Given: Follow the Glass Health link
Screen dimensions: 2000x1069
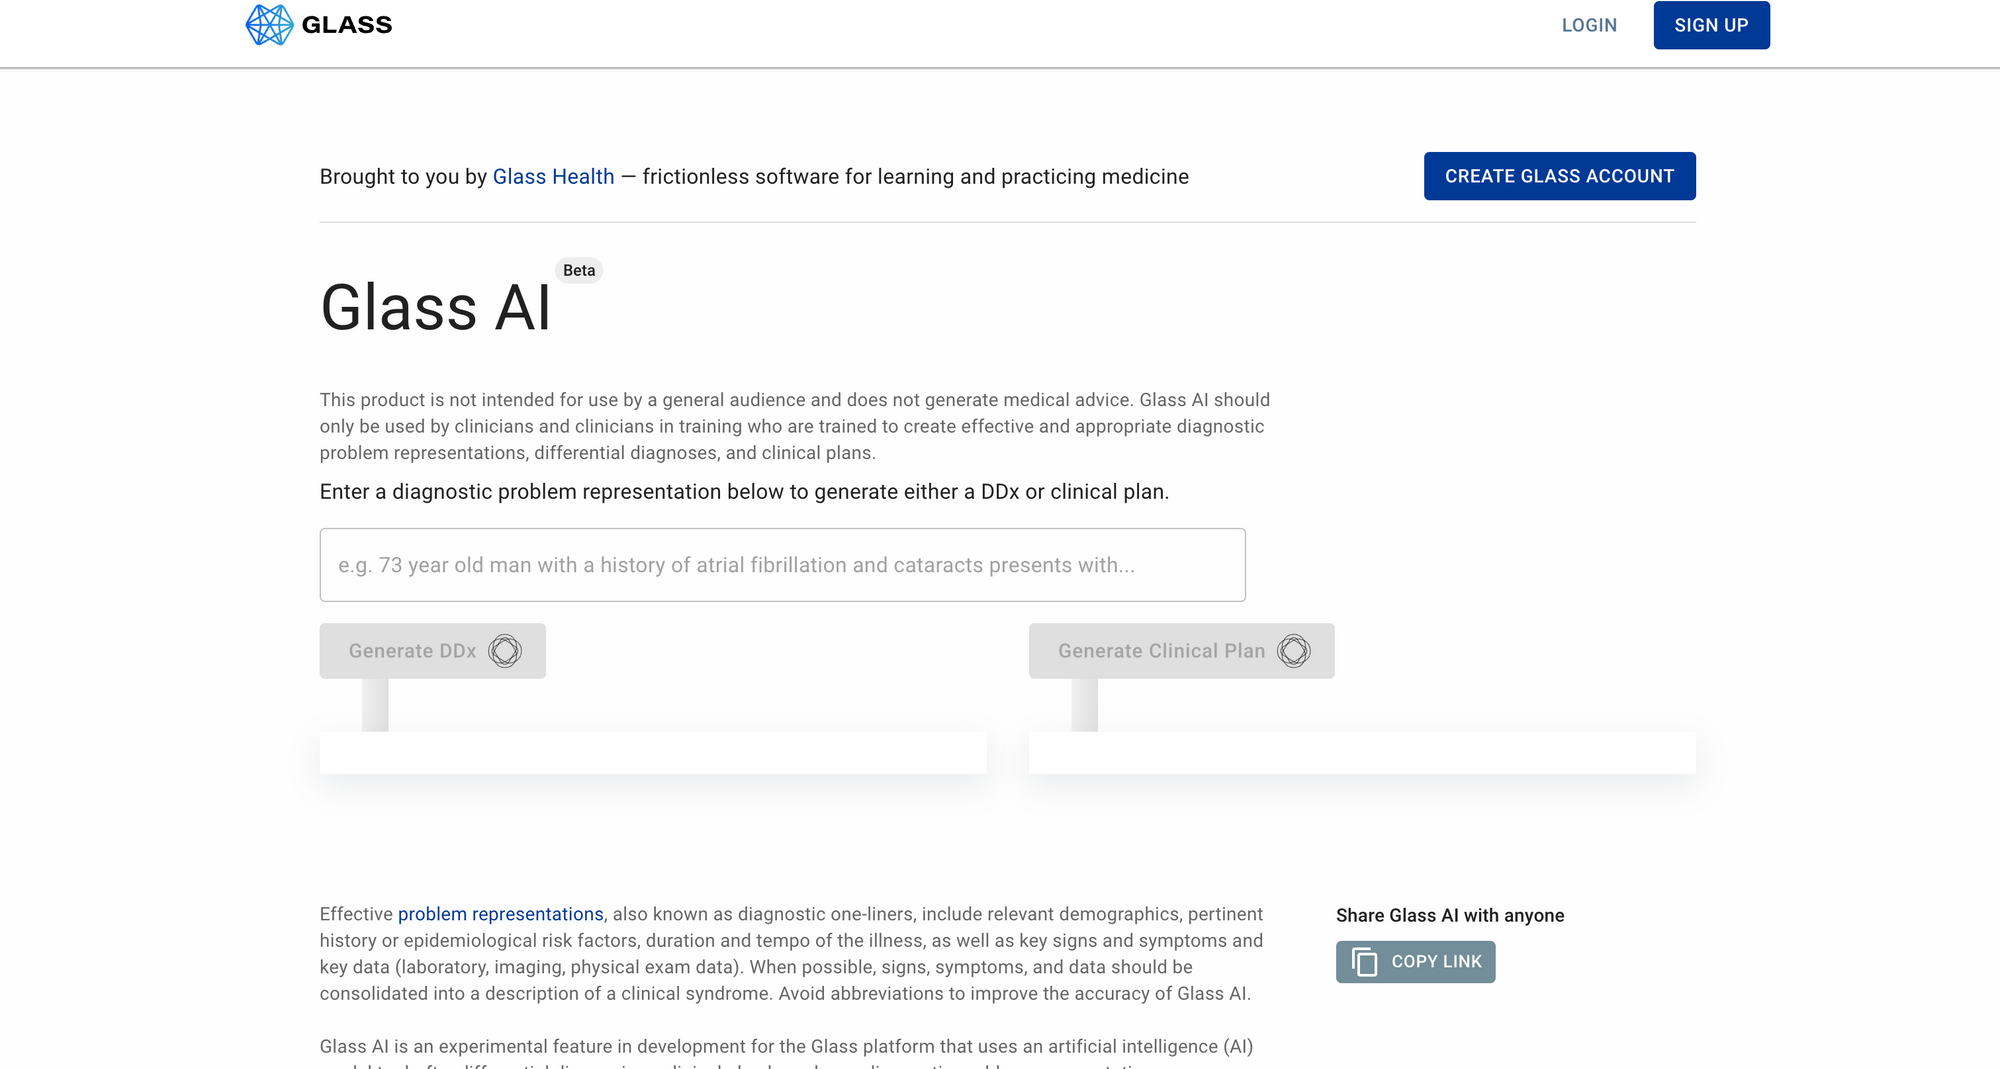Looking at the screenshot, I should (x=553, y=177).
